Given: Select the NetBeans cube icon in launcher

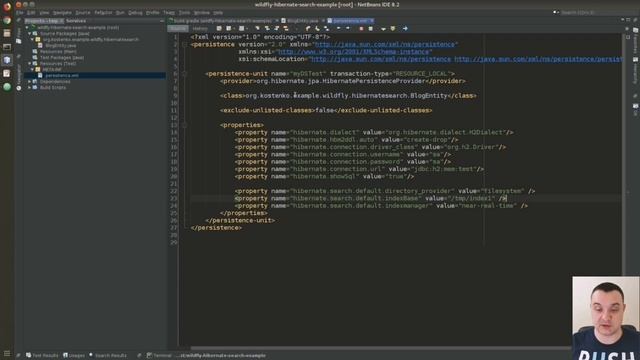Looking at the screenshot, I should tap(7, 60).
